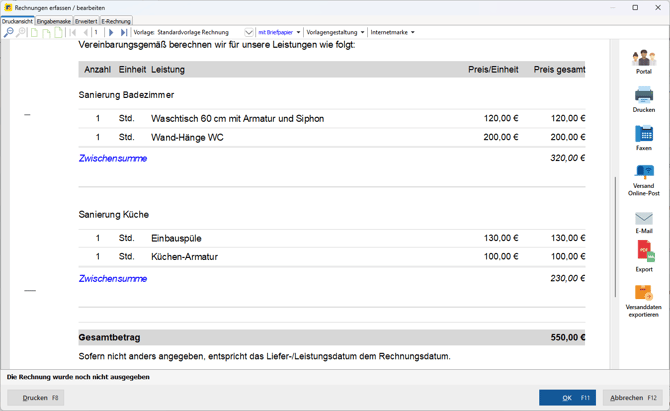
Task: Click the Preis gesamt column header
Action: tap(559, 70)
